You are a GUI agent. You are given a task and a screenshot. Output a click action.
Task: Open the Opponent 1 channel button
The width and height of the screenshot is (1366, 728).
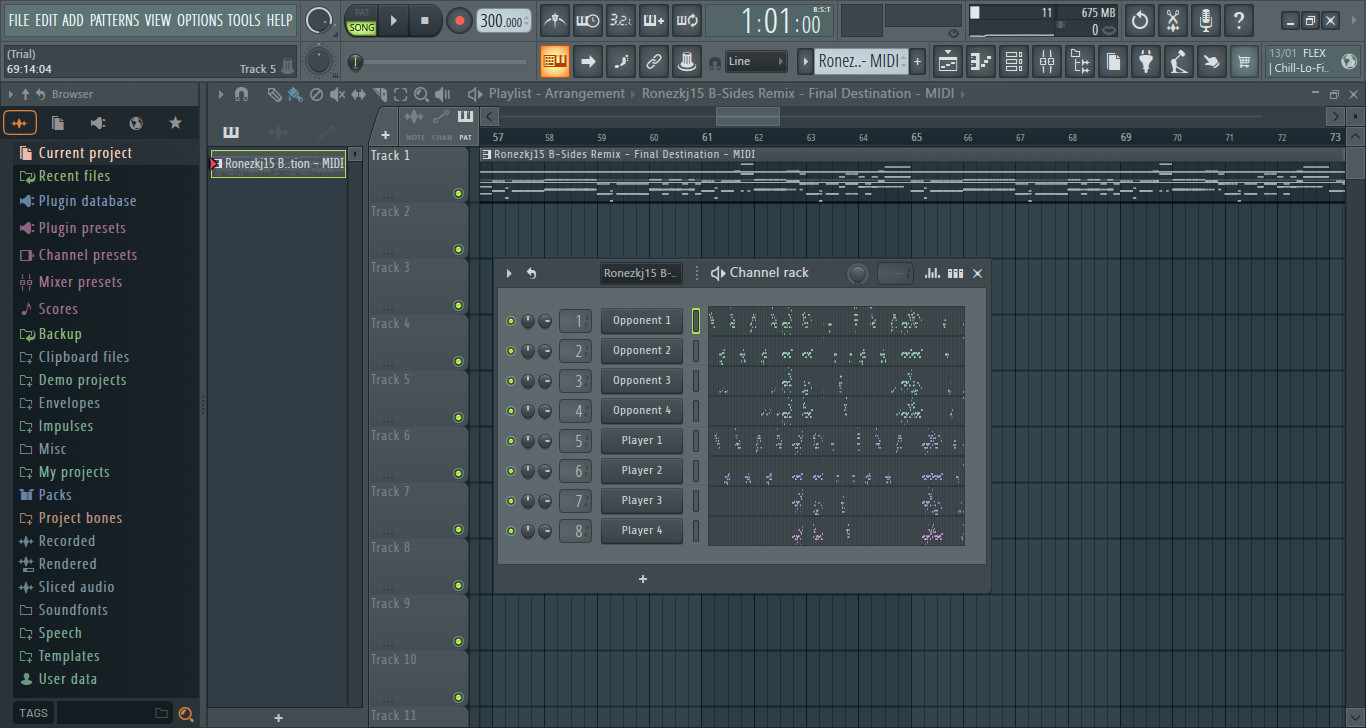[x=642, y=321]
